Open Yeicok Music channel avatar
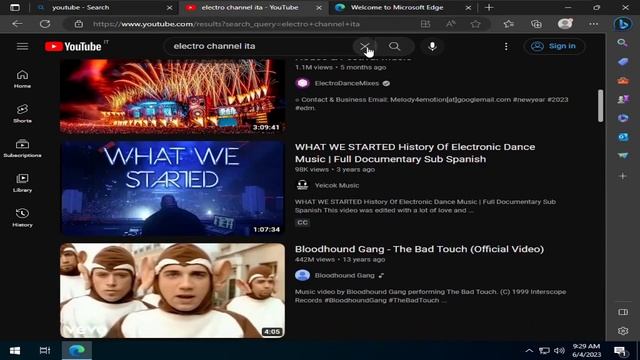This screenshot has width=640, height=360. [302, 185]
